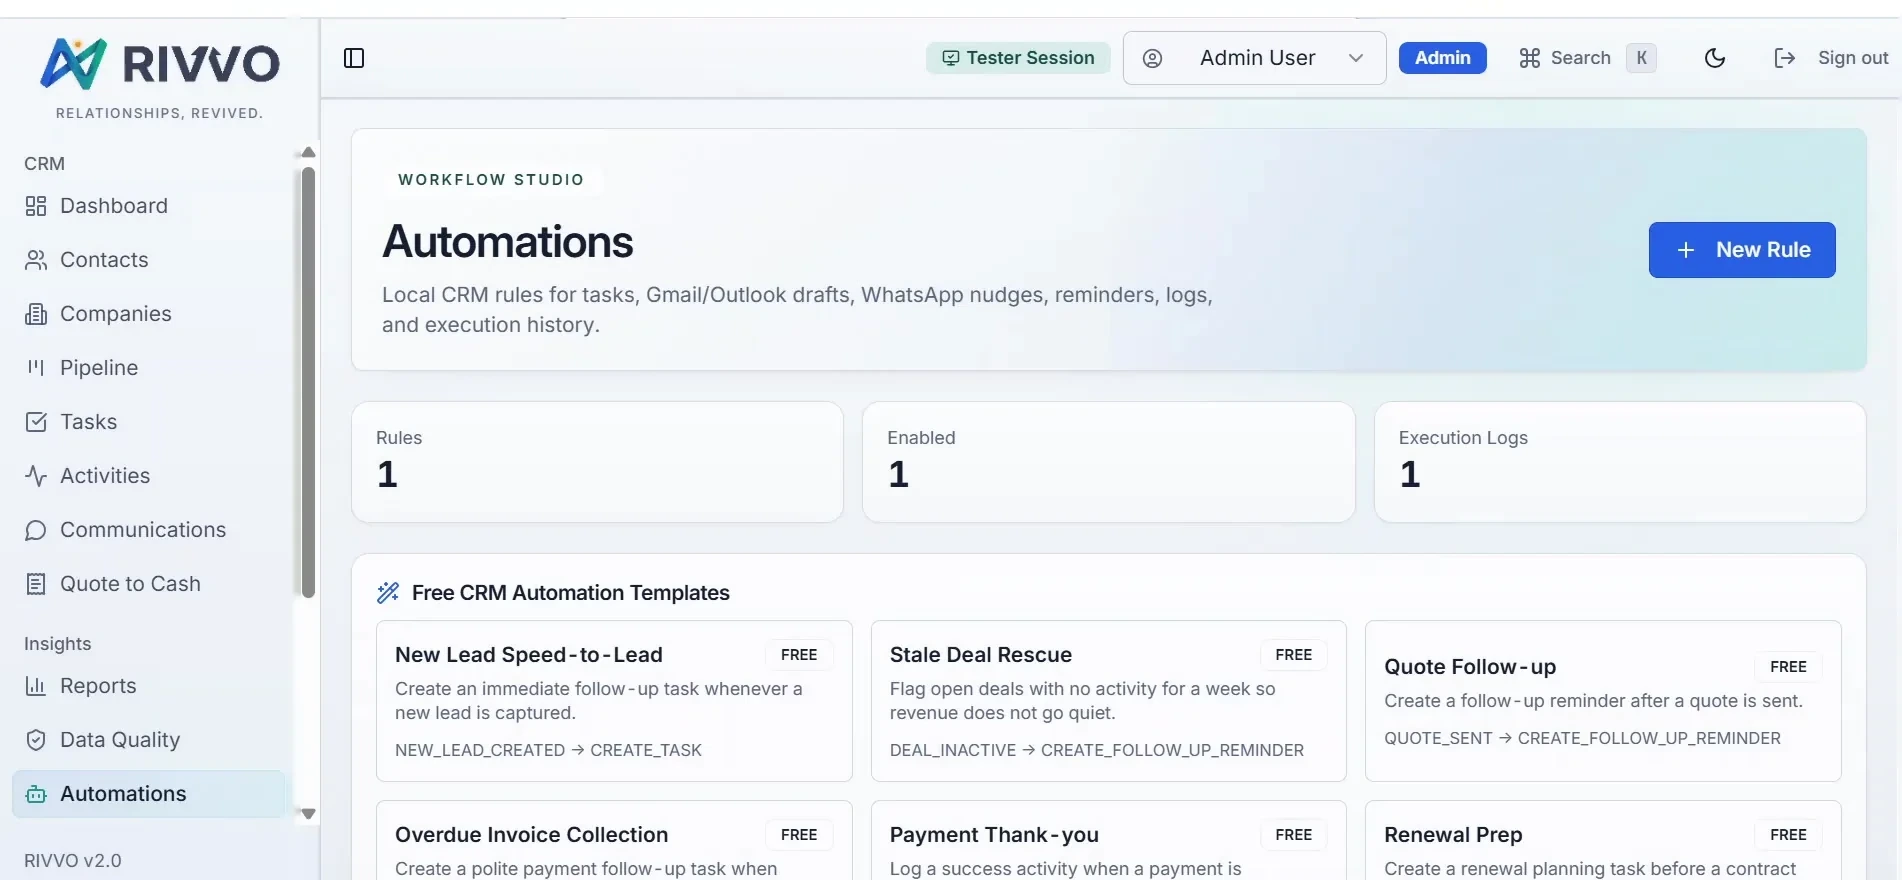1902x880 pixels.
Task: Click the Quote to Cash document icon
Action: click(x=36, y=584)
